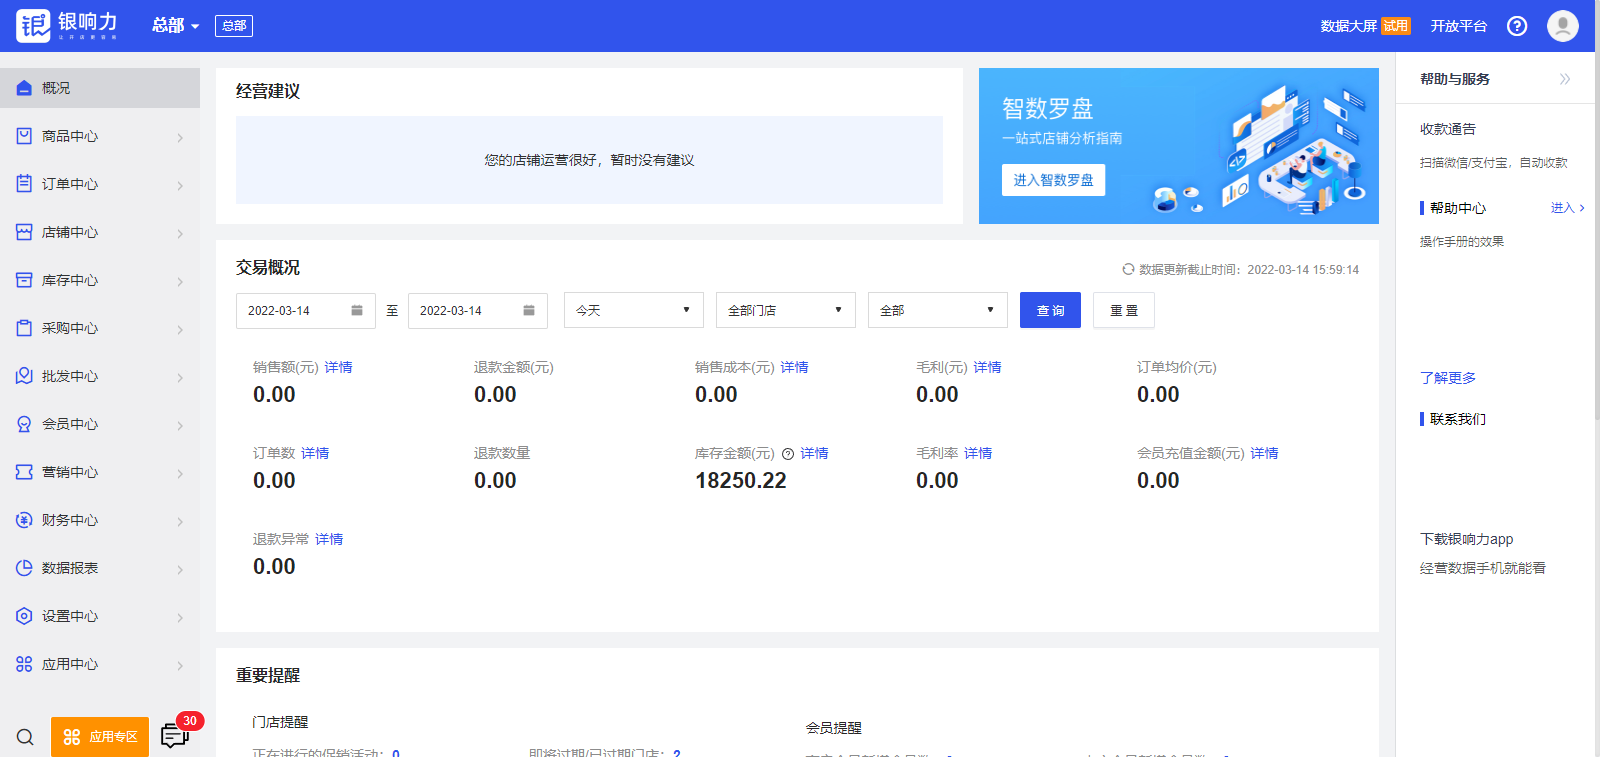Open calendar icon in the start date field

[357, 311]
